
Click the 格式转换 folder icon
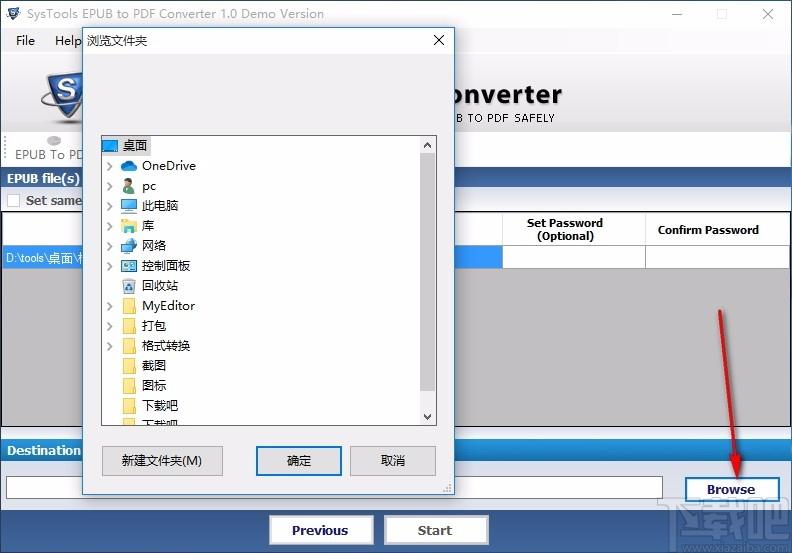(x=129, y=346)
